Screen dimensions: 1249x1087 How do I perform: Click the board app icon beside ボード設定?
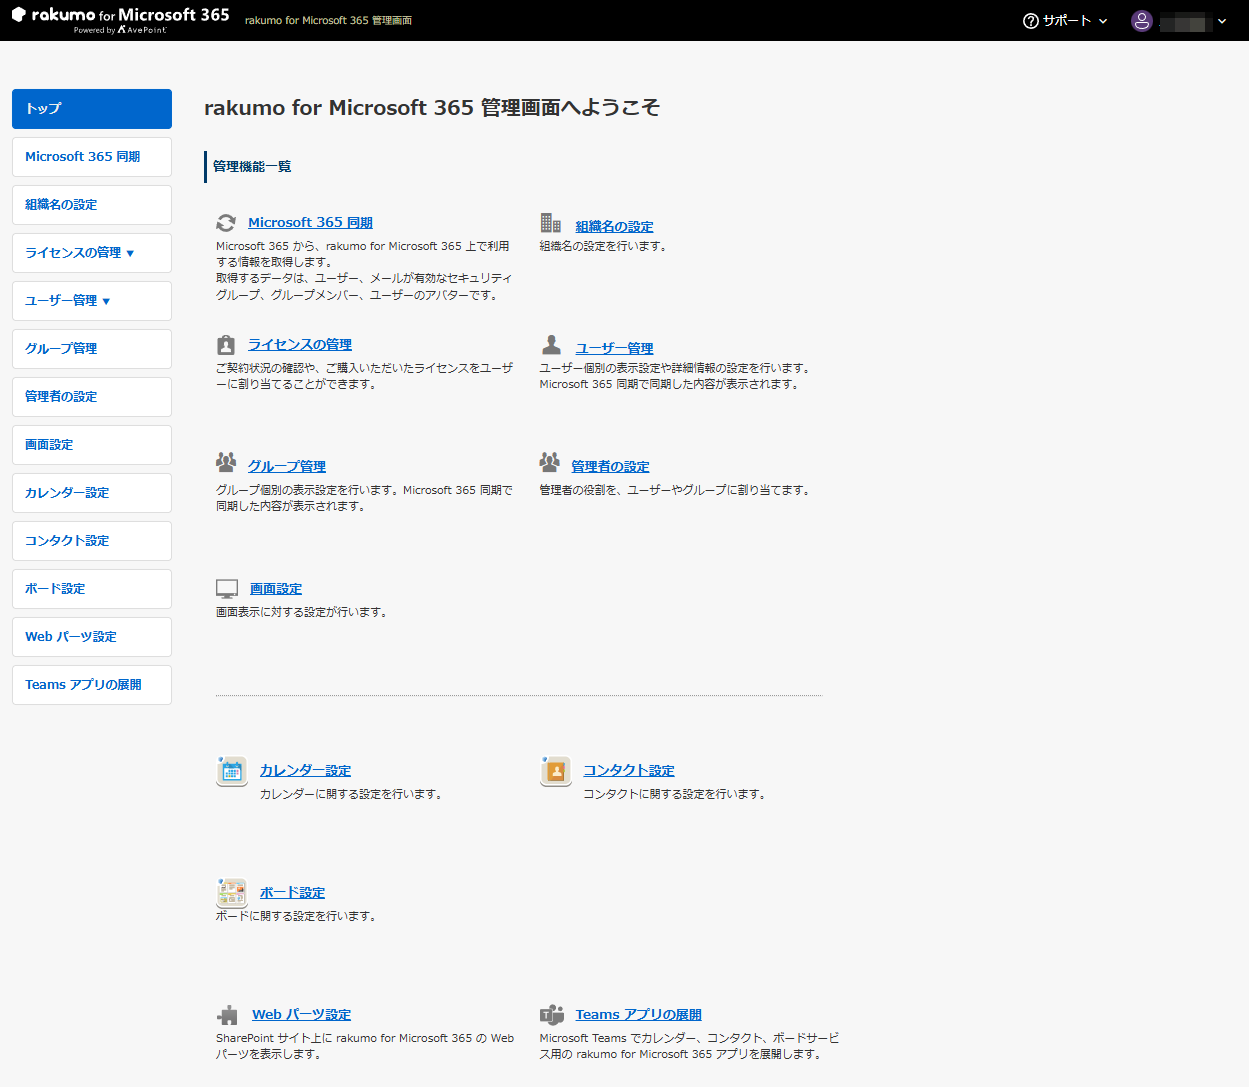point(232,893)
